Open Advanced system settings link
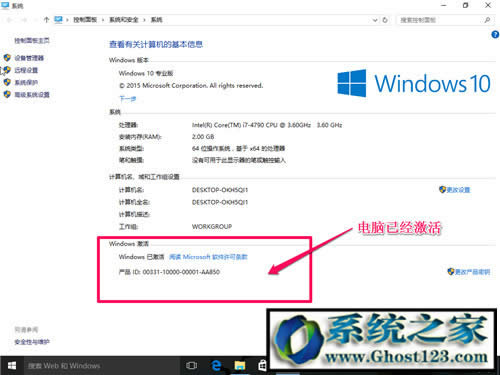This screenshot has width=500, height=375. point(32,95)
